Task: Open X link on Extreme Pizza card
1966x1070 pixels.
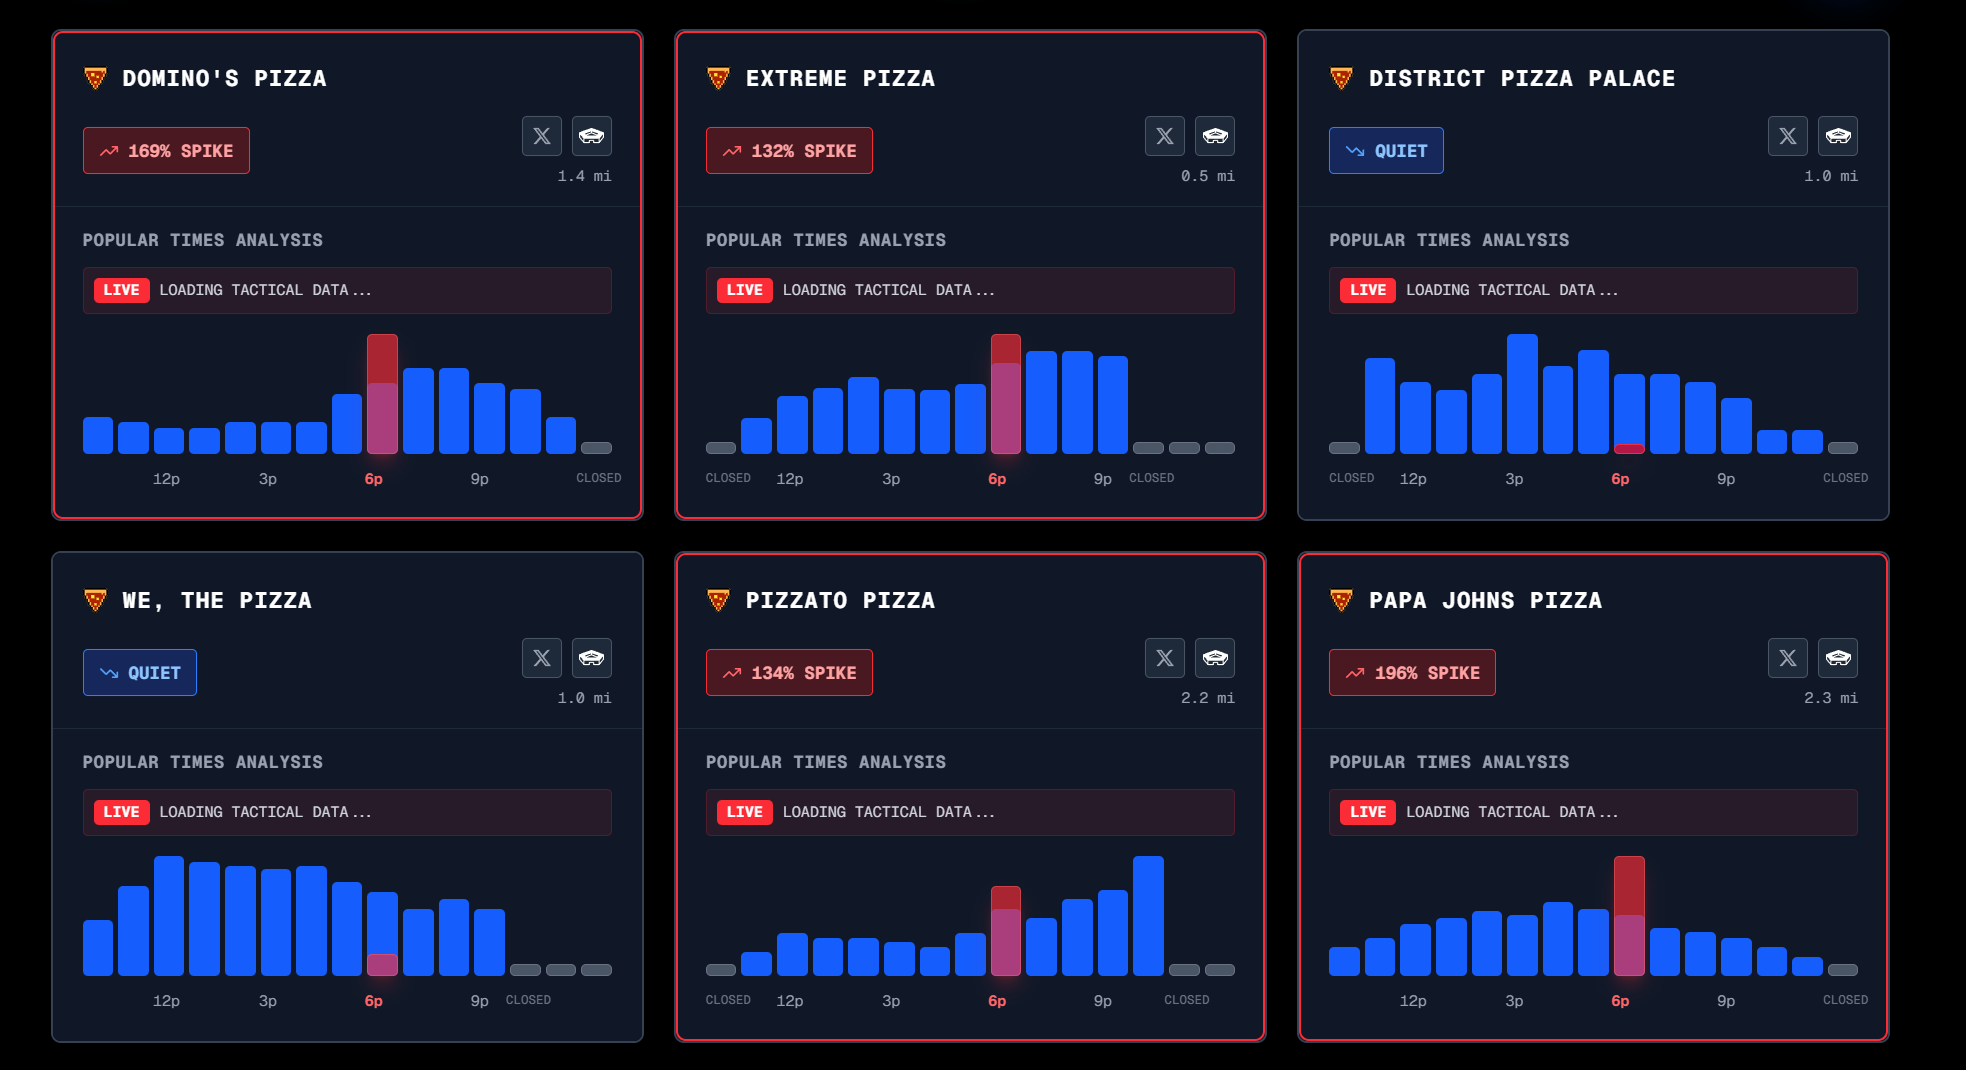Action: [x=1165, y=136]
